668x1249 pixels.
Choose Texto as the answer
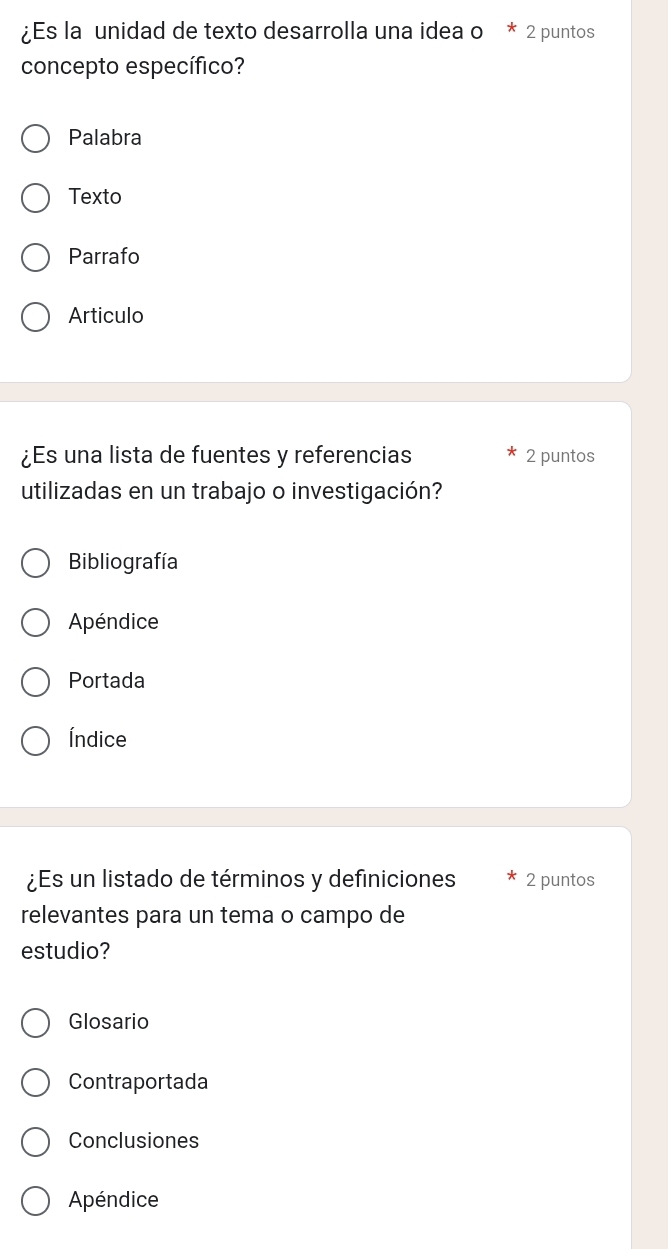[36, 198]
